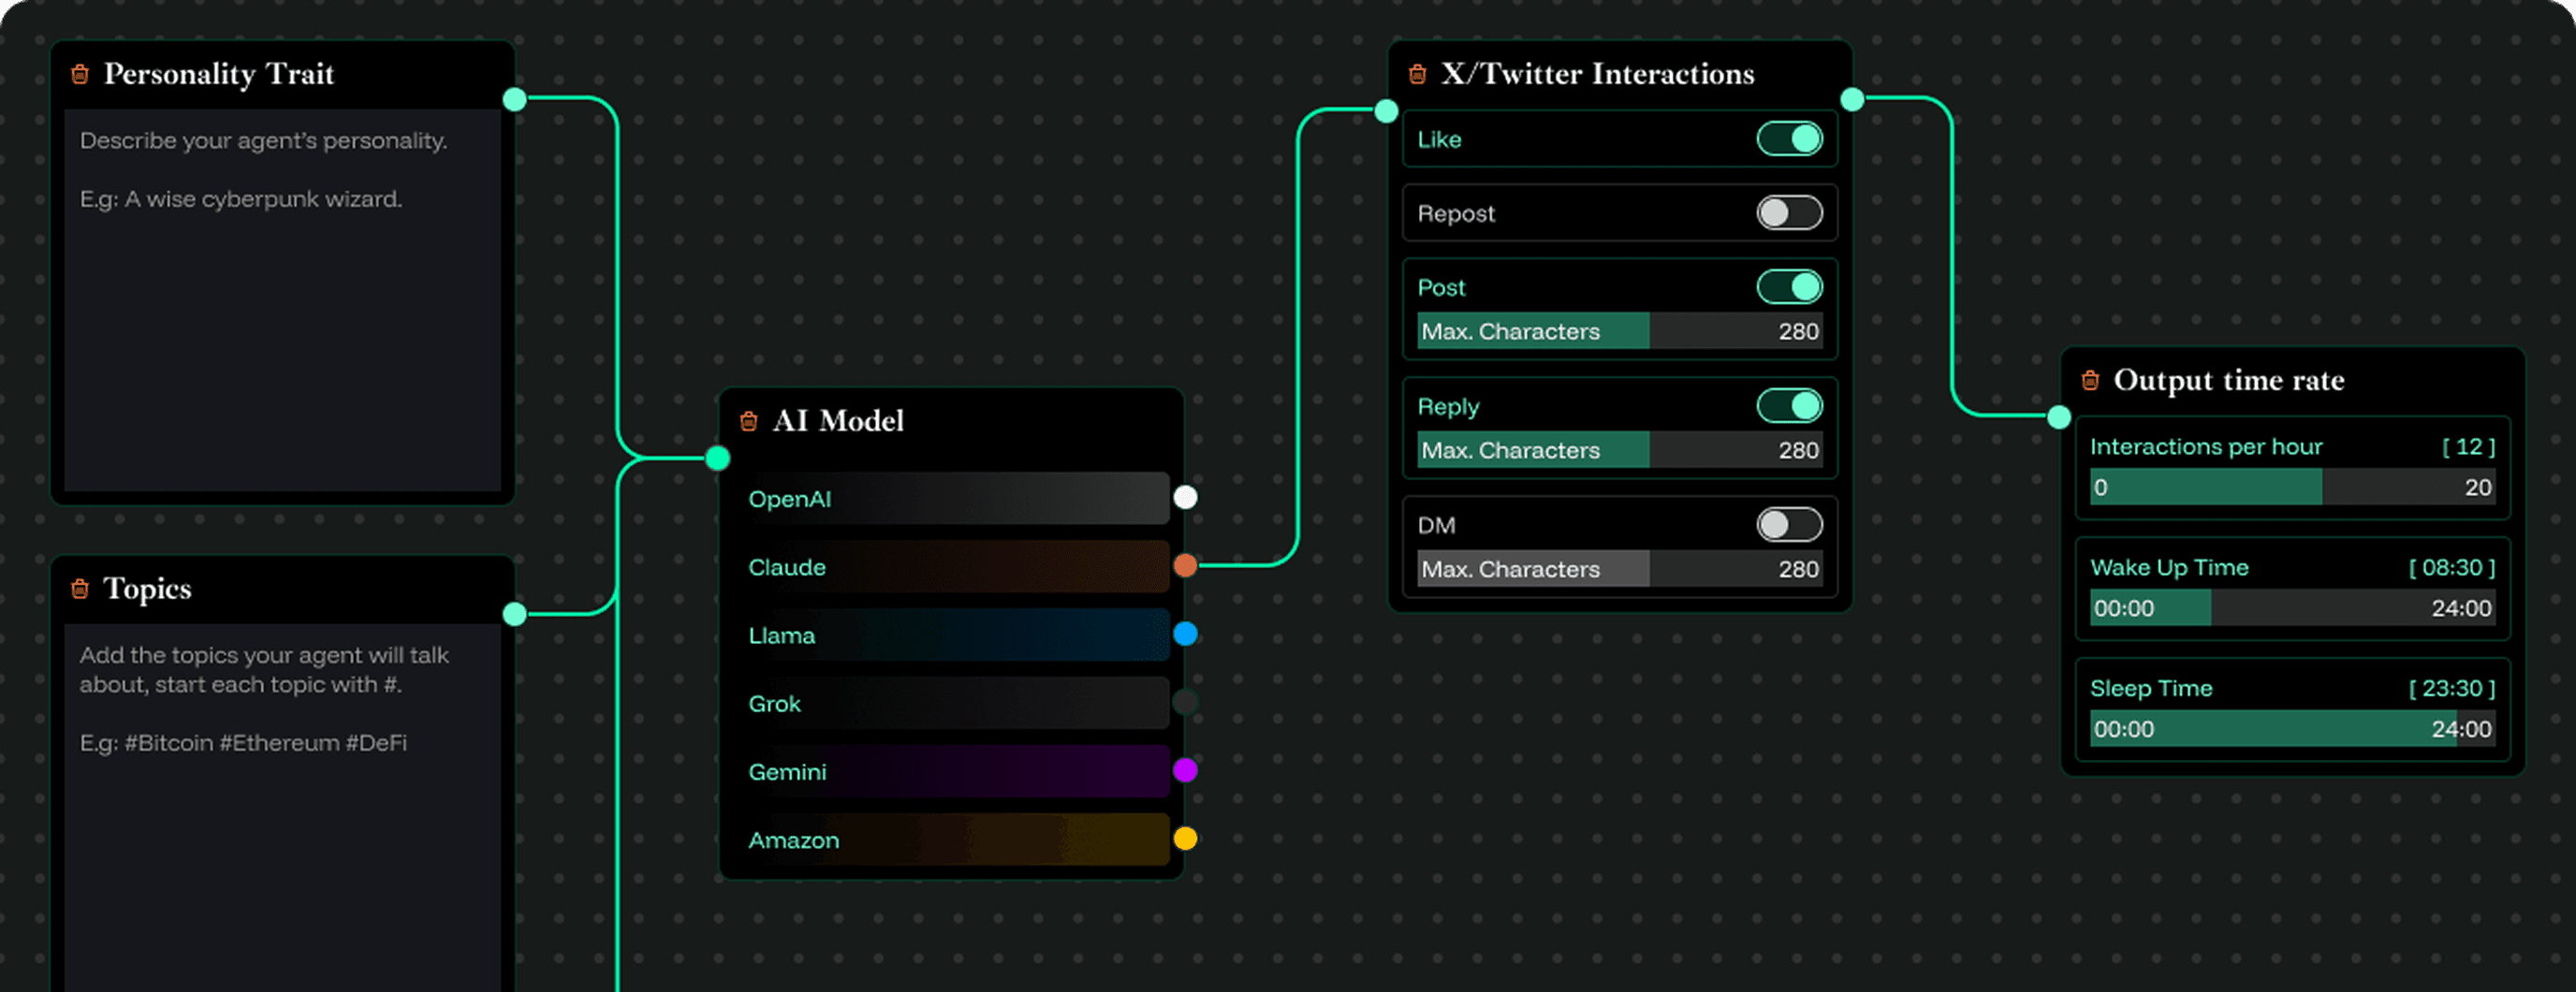The height and width of the screenshot is (992, 2576).
Task: Click into the Personality Trait text area
Action: tap(282, 300)
